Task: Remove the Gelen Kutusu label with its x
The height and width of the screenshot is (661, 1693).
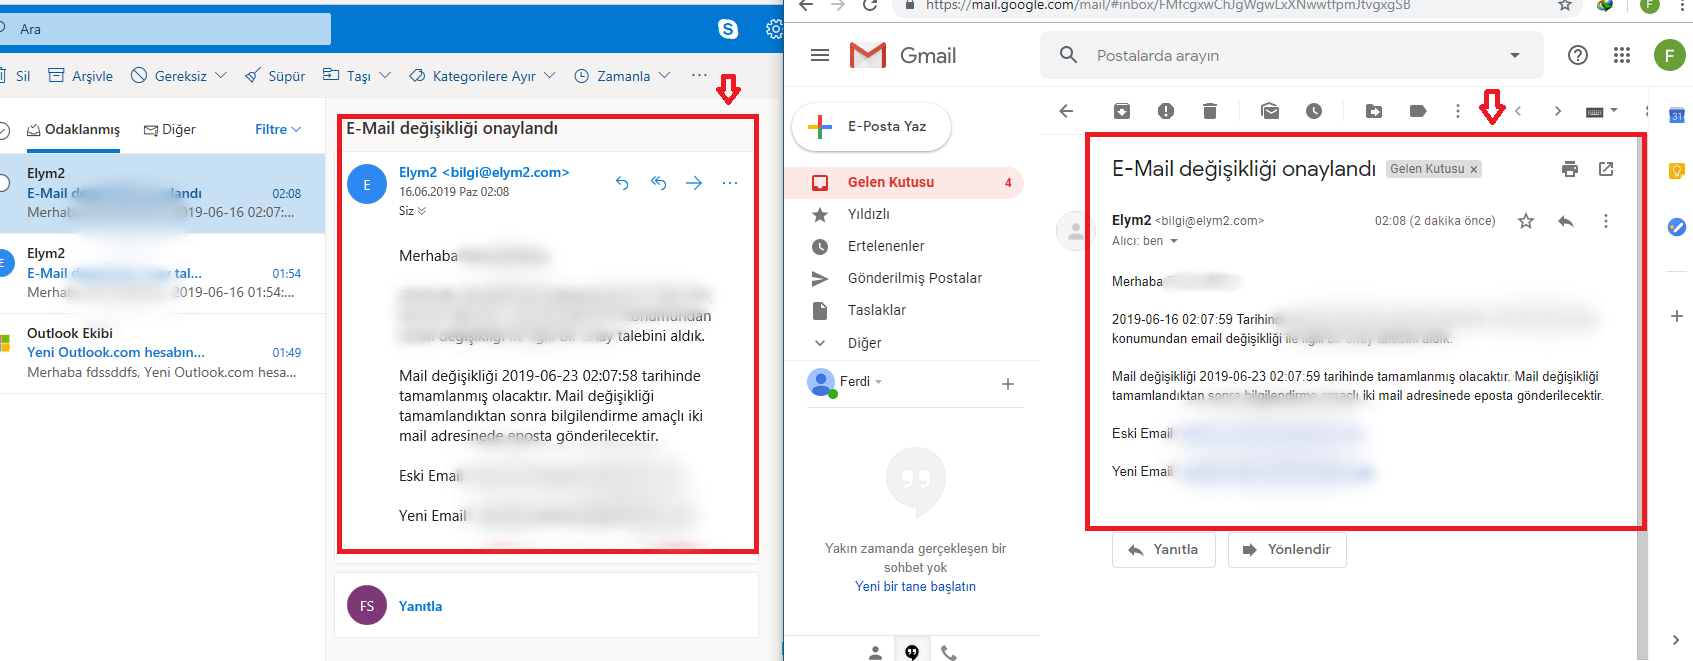Action: pyautogui.click(x=1473, y=169)
